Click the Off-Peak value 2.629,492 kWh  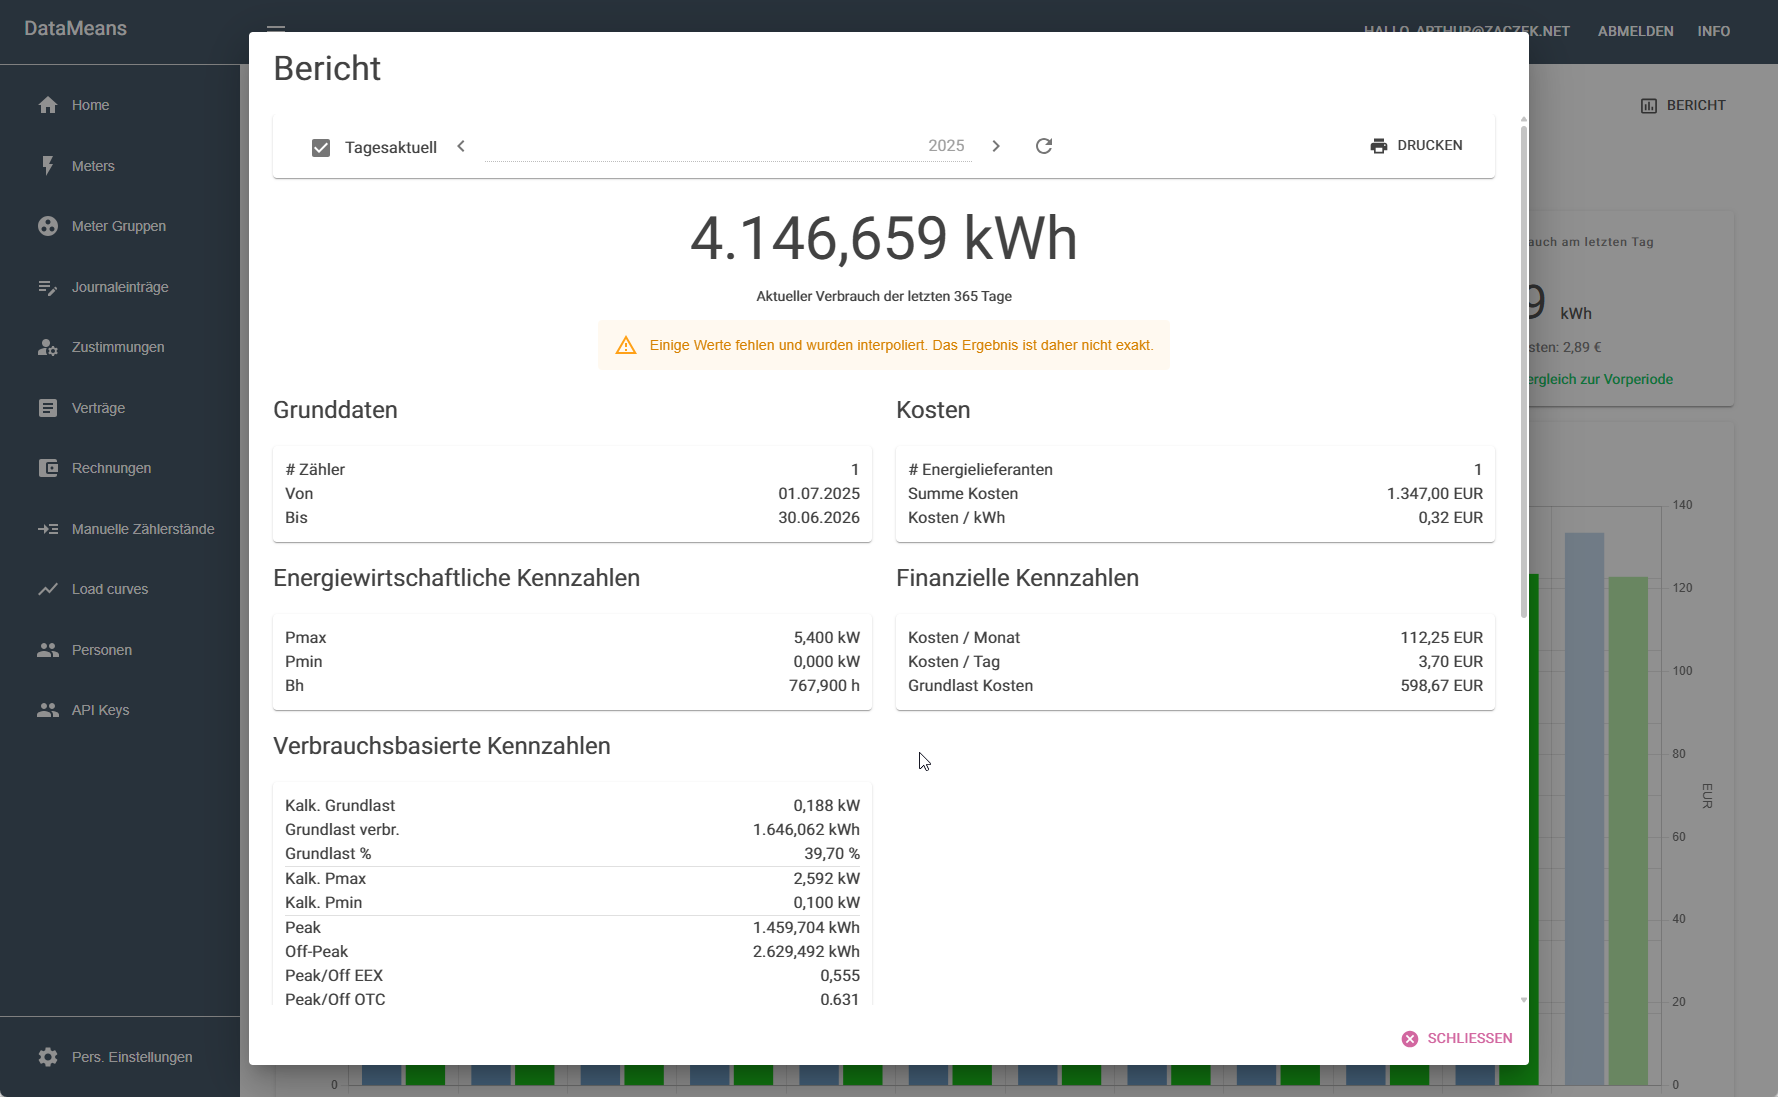point(806,952)
